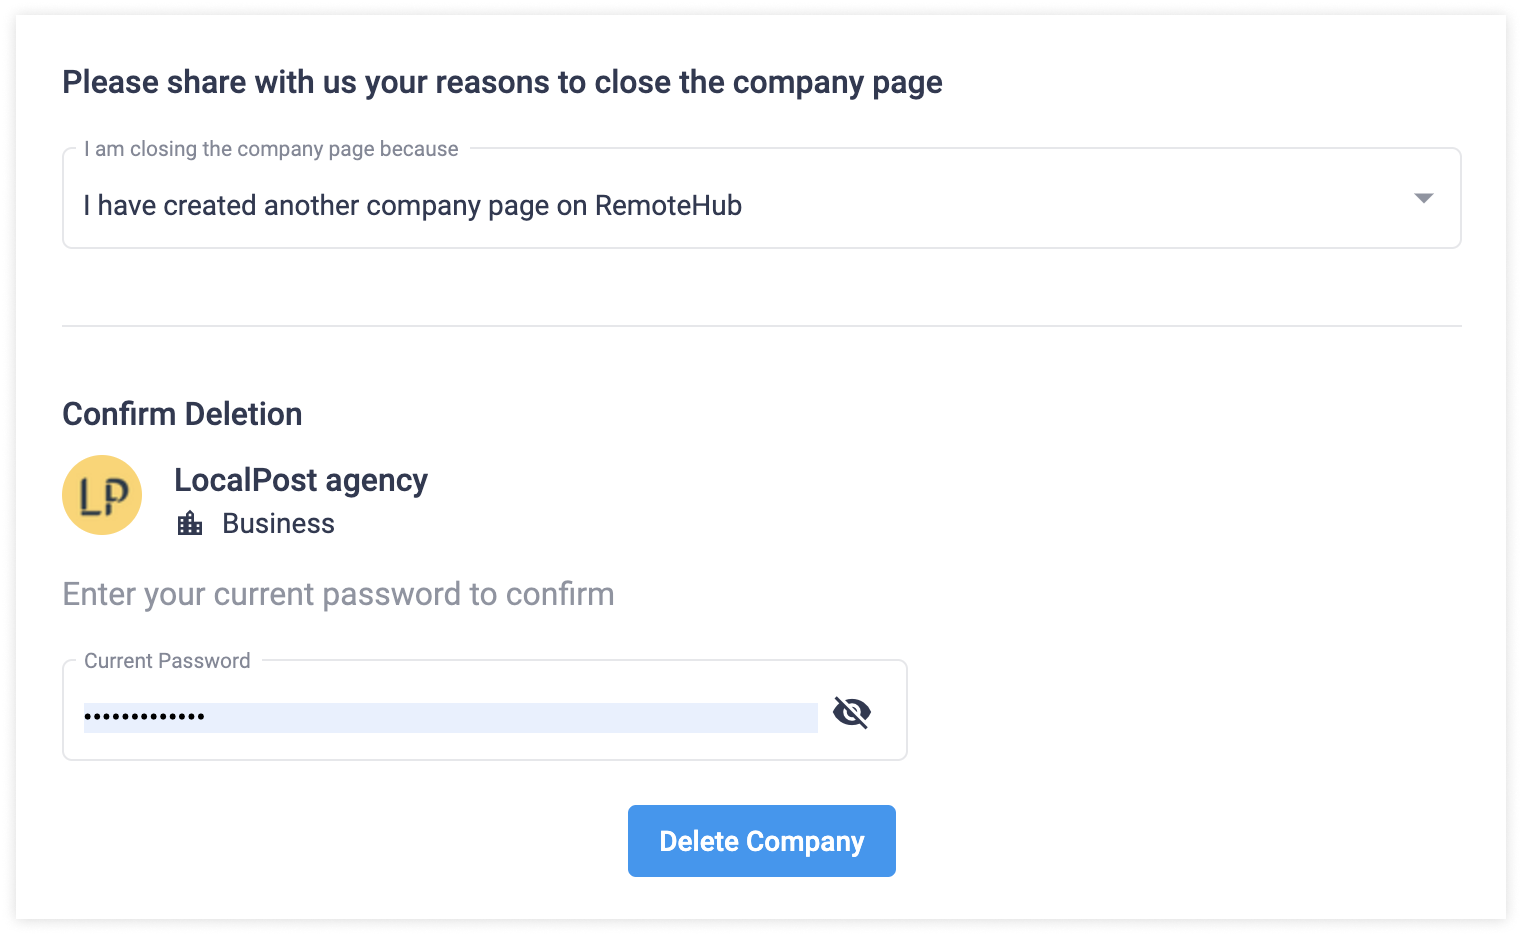Image resolution: width=1522 pixels, height=936 pixels.
Task: Click the horizontal divider above Confirm Deletion
Action: coord(762,326)
